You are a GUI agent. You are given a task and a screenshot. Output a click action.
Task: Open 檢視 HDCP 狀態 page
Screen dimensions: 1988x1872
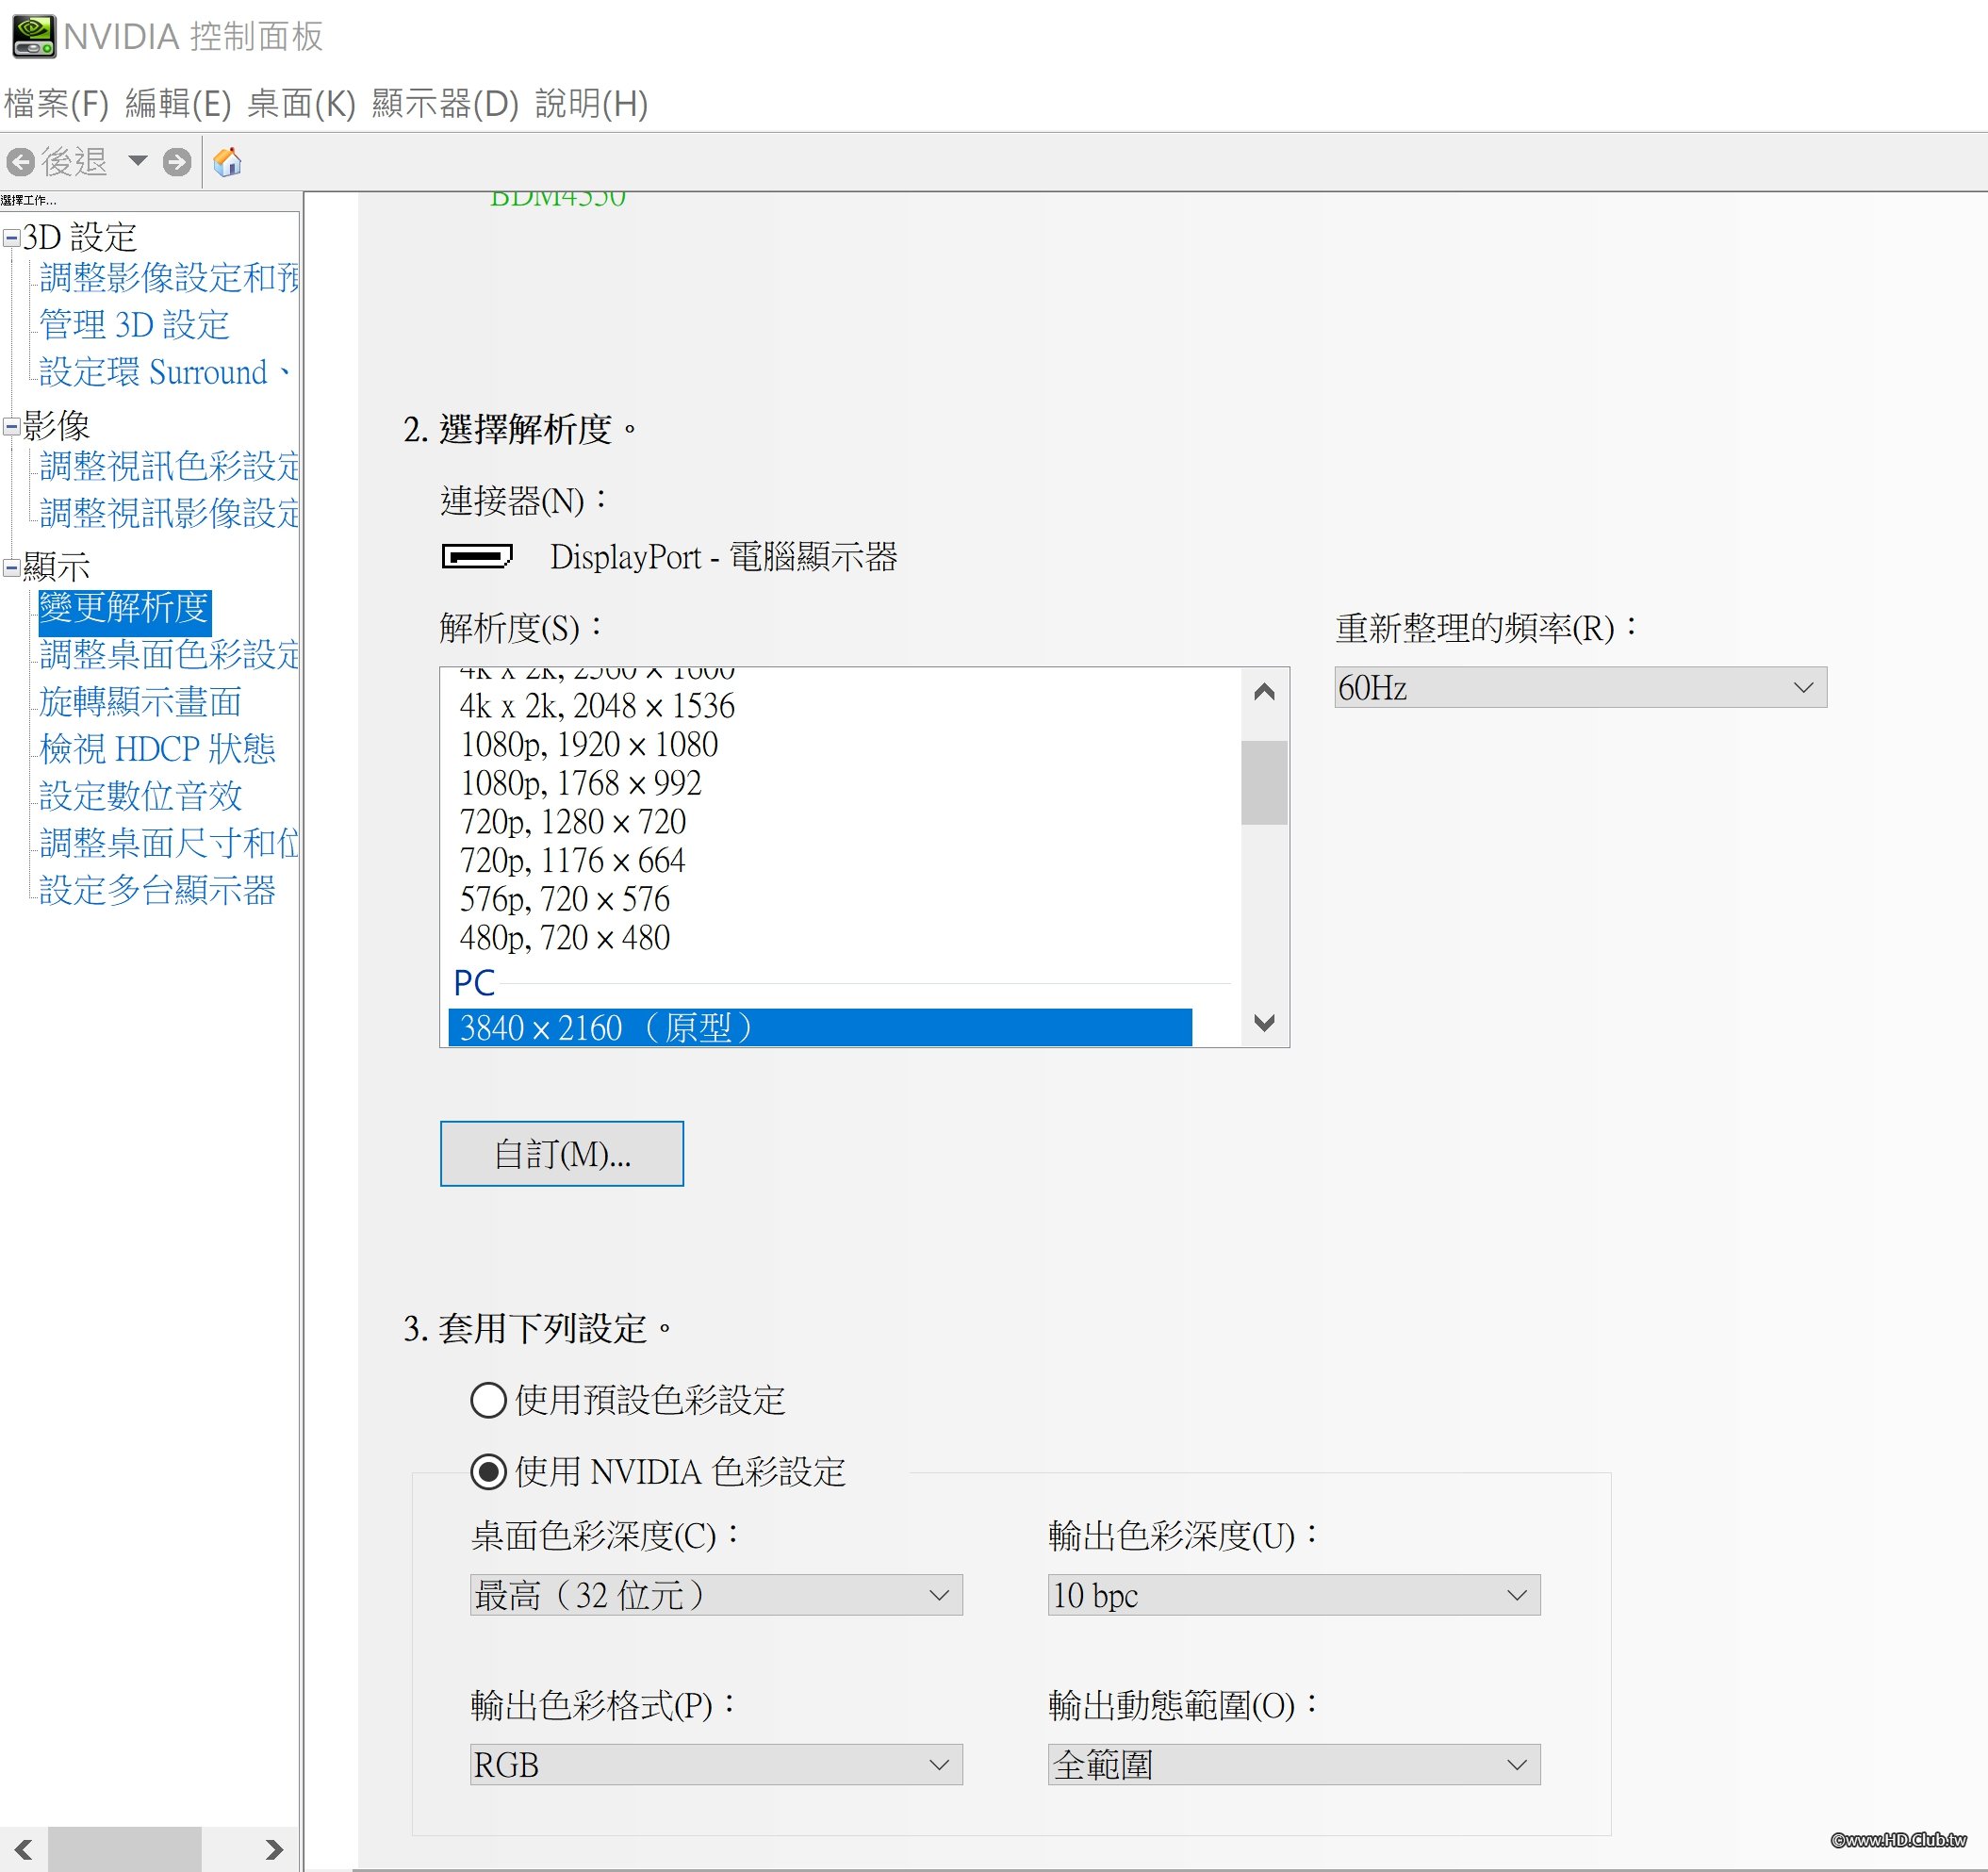[x=157, y=749]
